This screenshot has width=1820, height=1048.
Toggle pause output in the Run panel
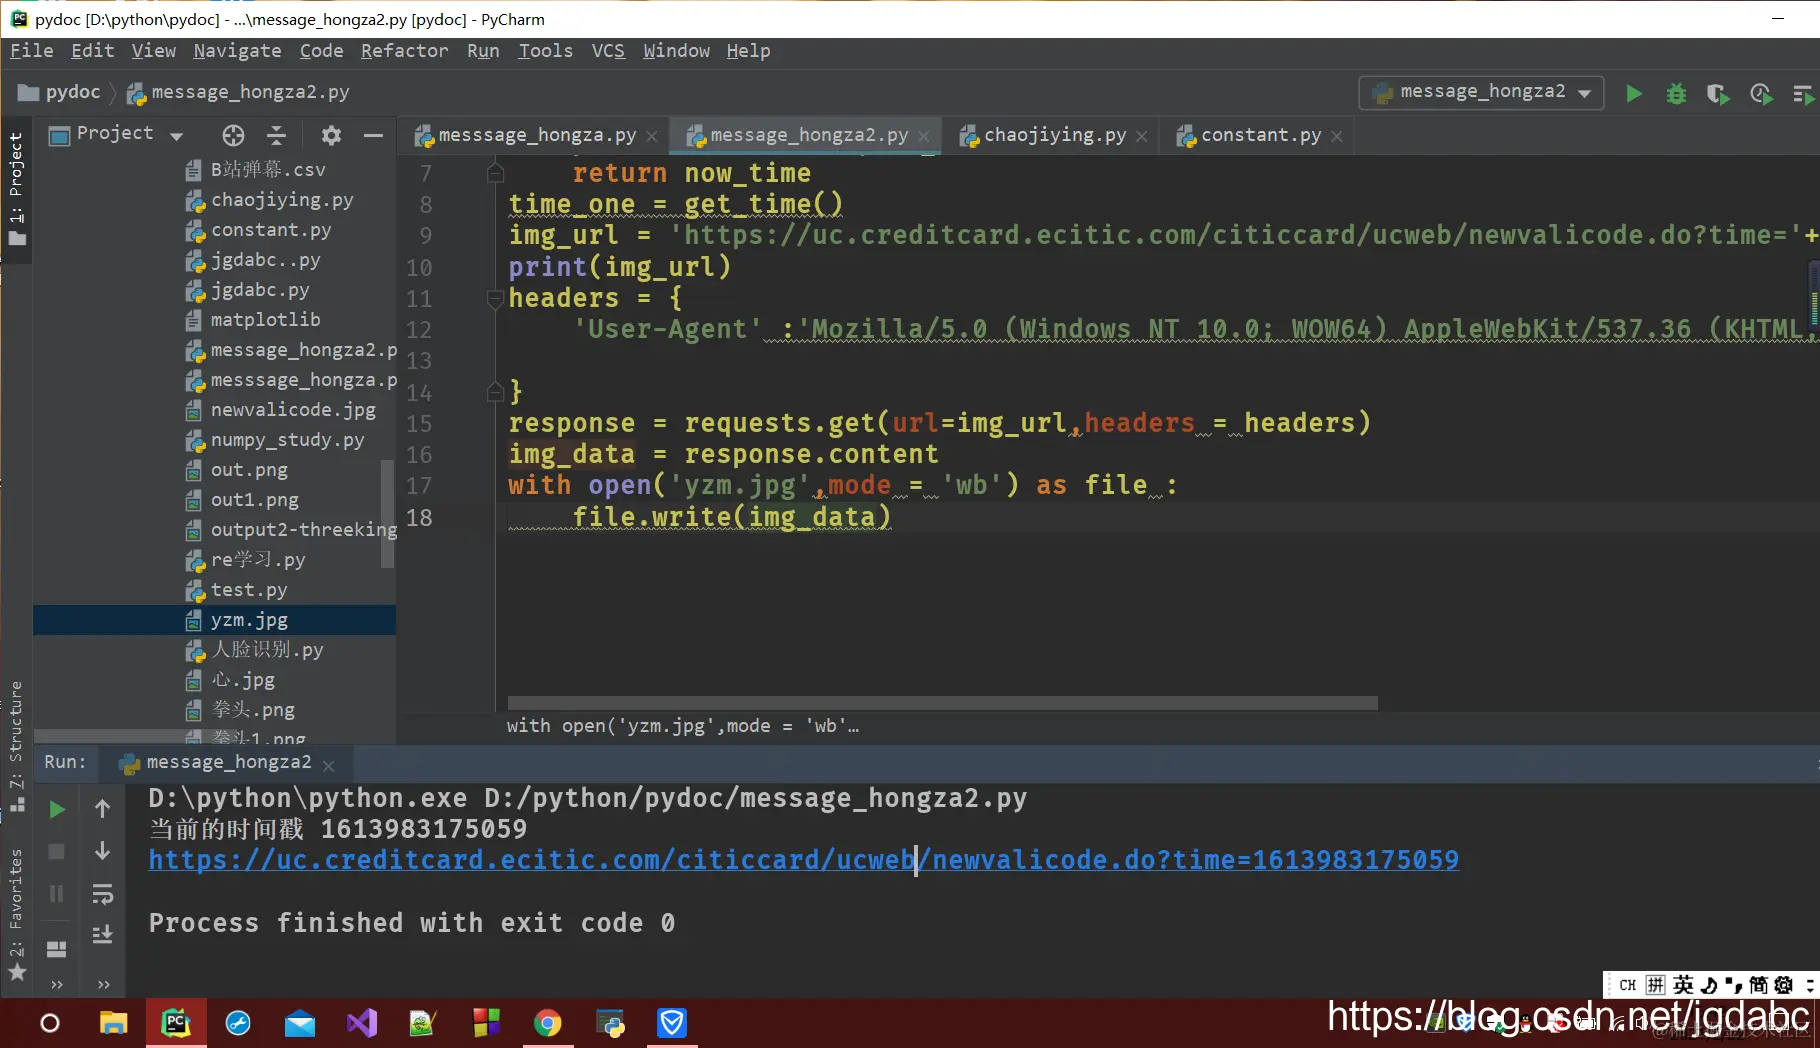[57, 893]
